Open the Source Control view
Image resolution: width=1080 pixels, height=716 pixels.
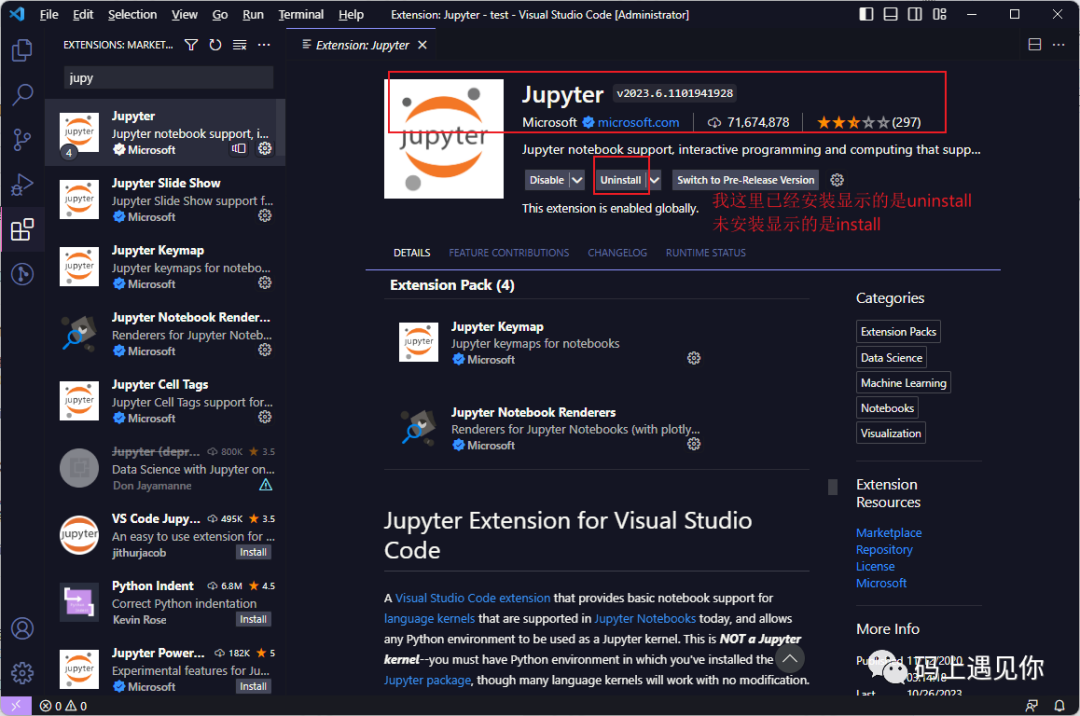pos(22,139)
